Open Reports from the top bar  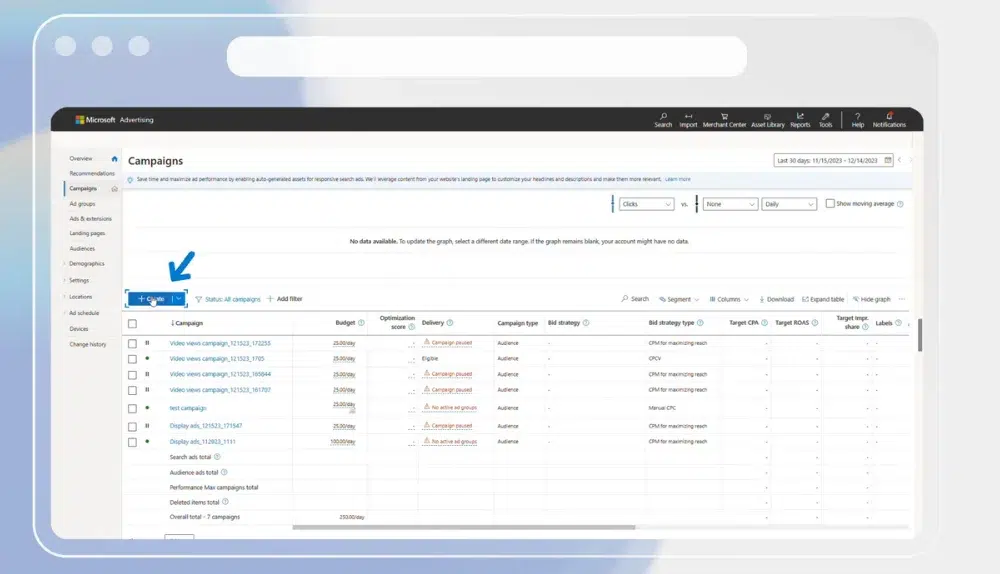(800, 120)
